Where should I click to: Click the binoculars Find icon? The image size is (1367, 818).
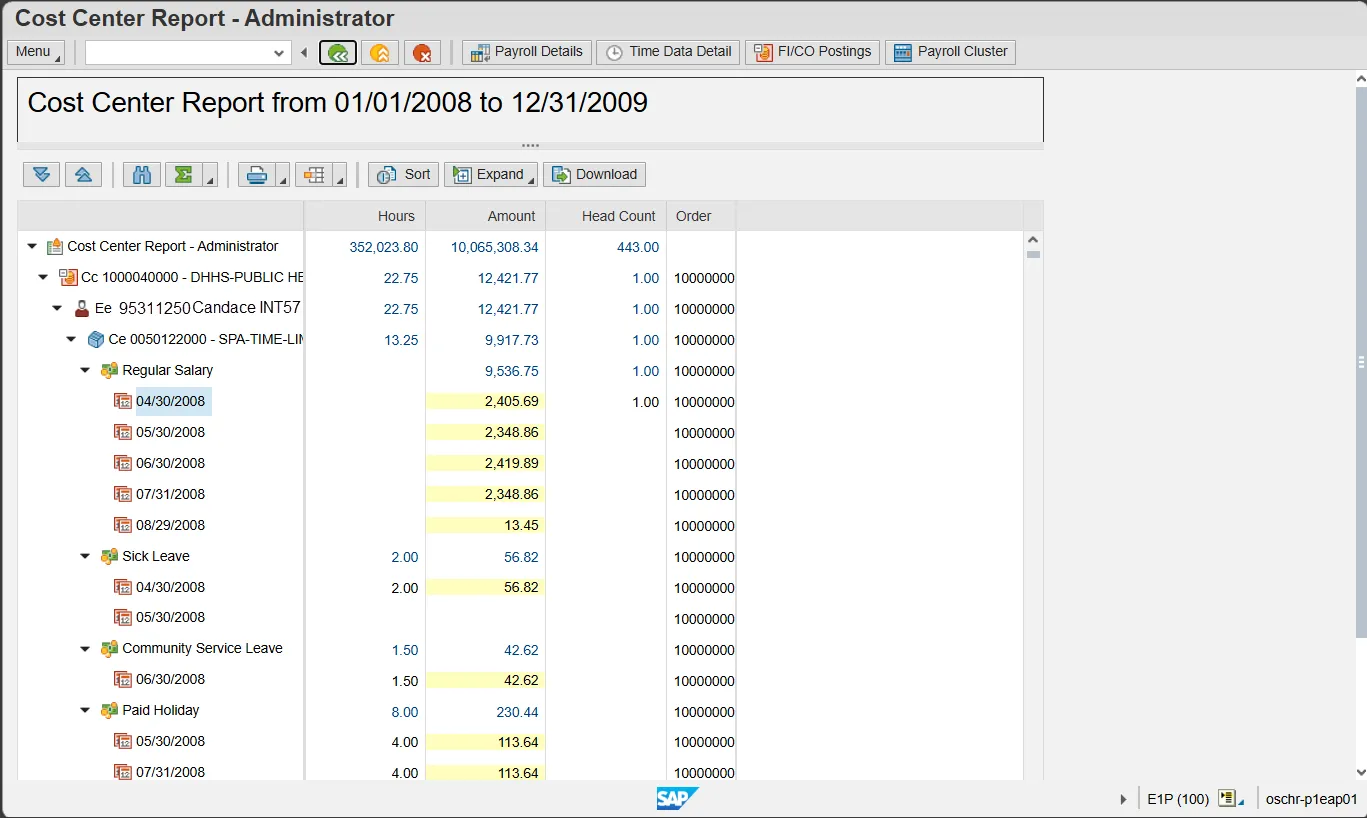coord(142,175)
